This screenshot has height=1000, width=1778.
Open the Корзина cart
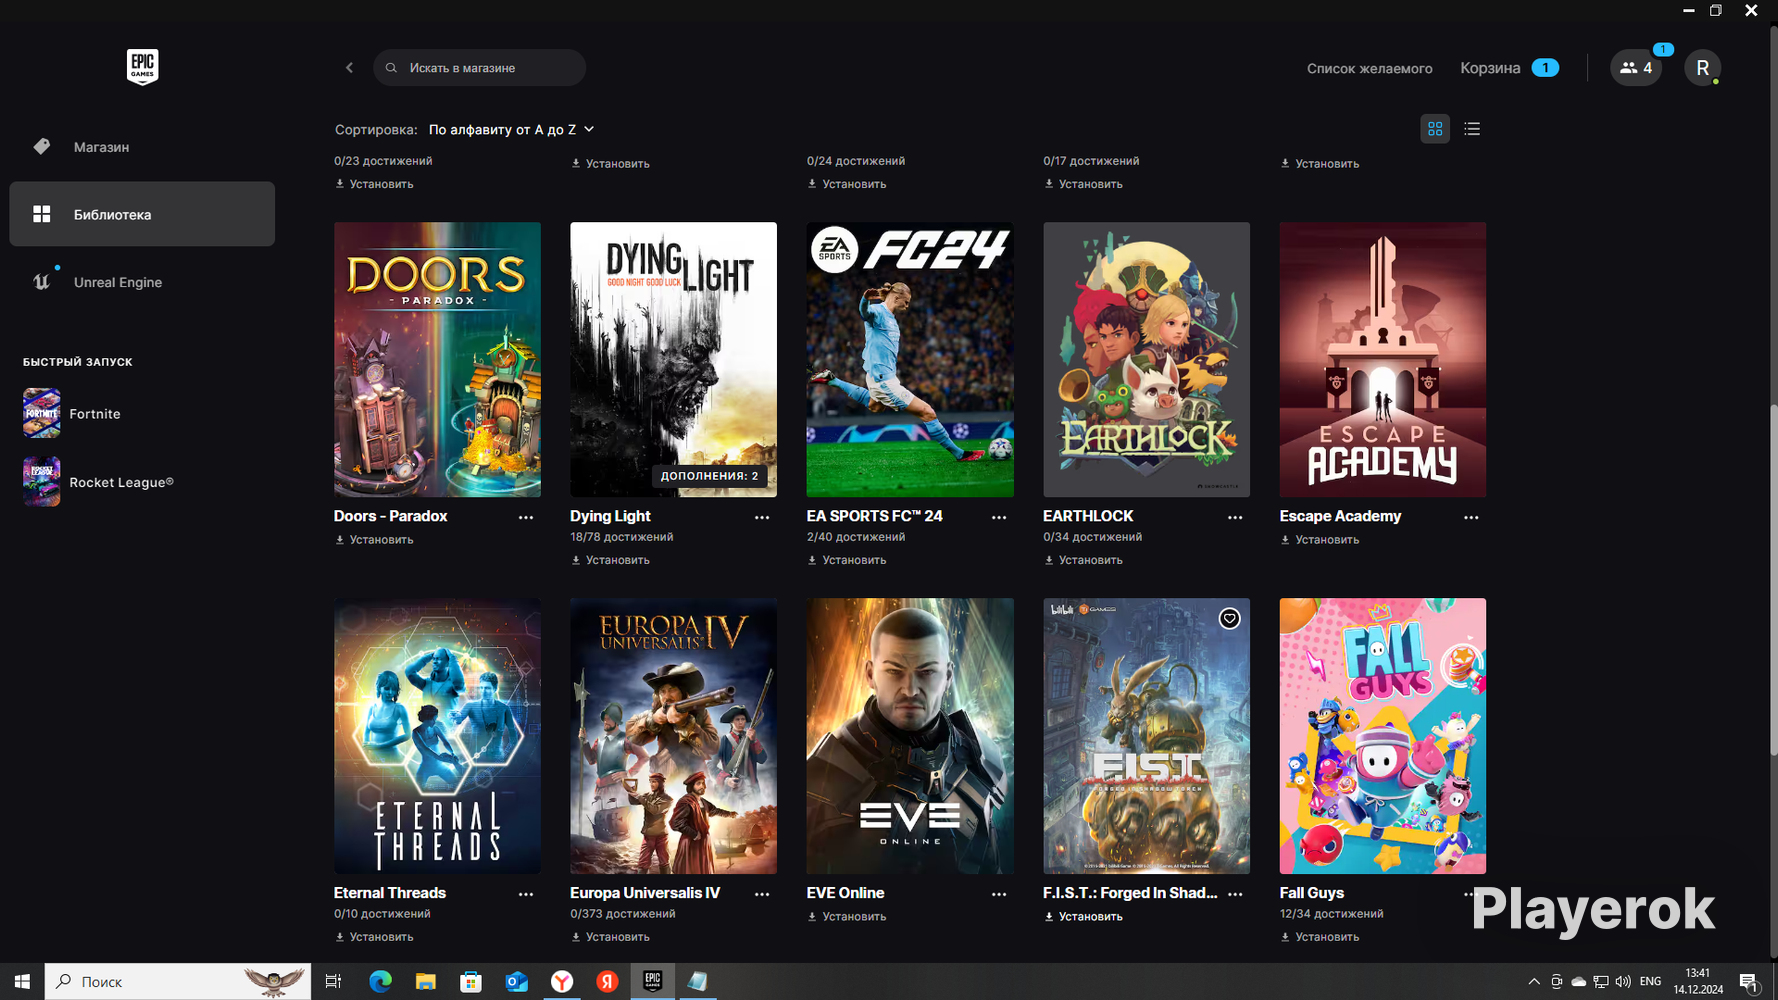pos(1508,68)
